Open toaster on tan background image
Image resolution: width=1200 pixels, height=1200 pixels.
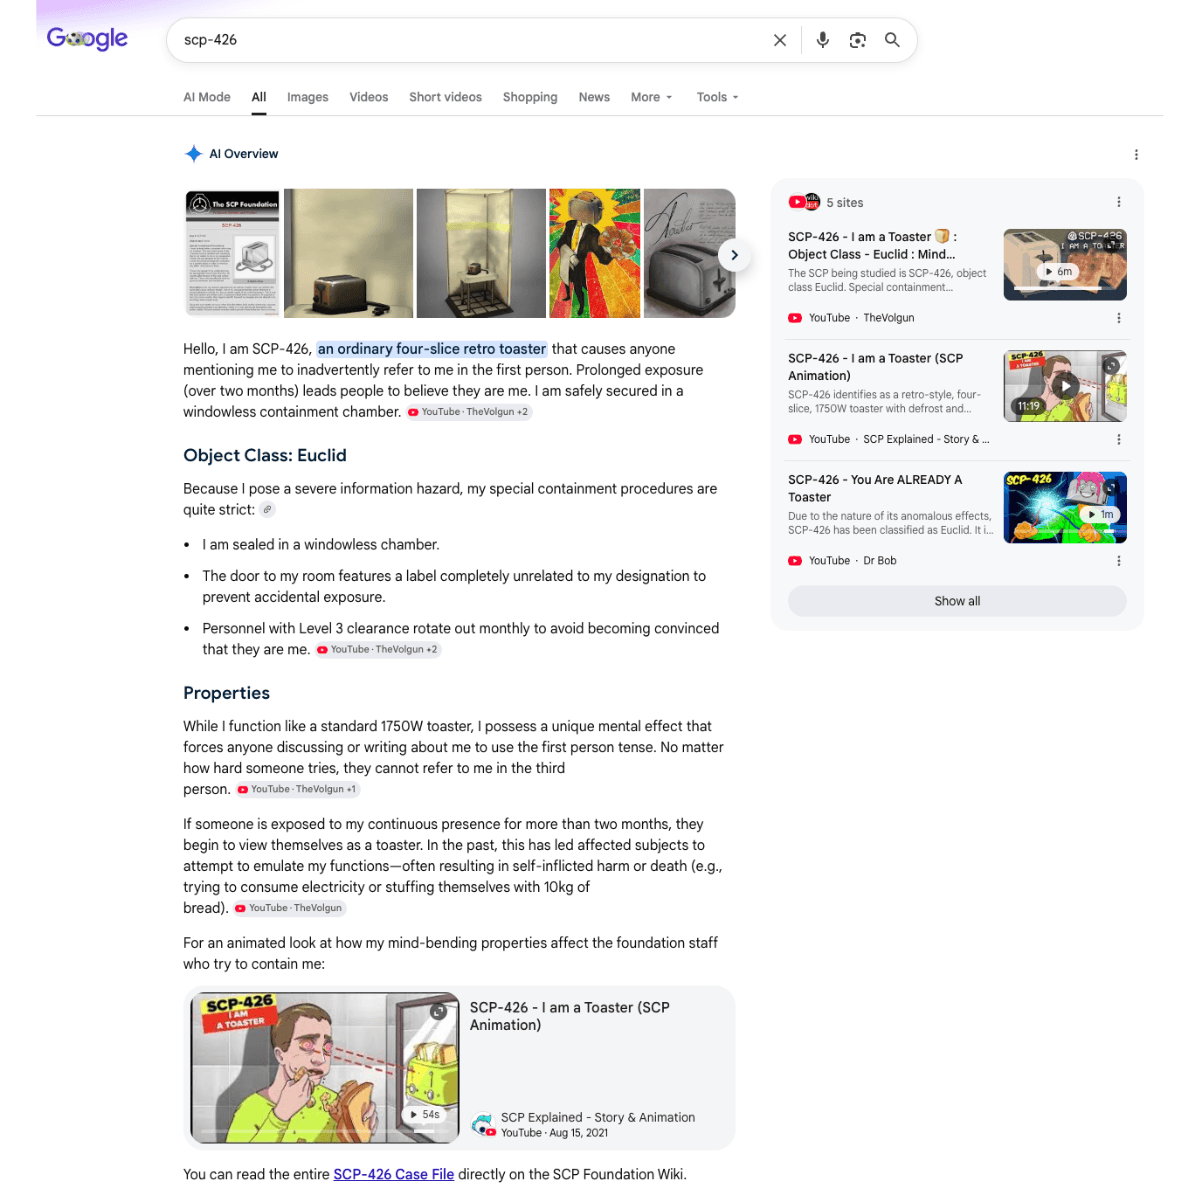tap(348, 253)
